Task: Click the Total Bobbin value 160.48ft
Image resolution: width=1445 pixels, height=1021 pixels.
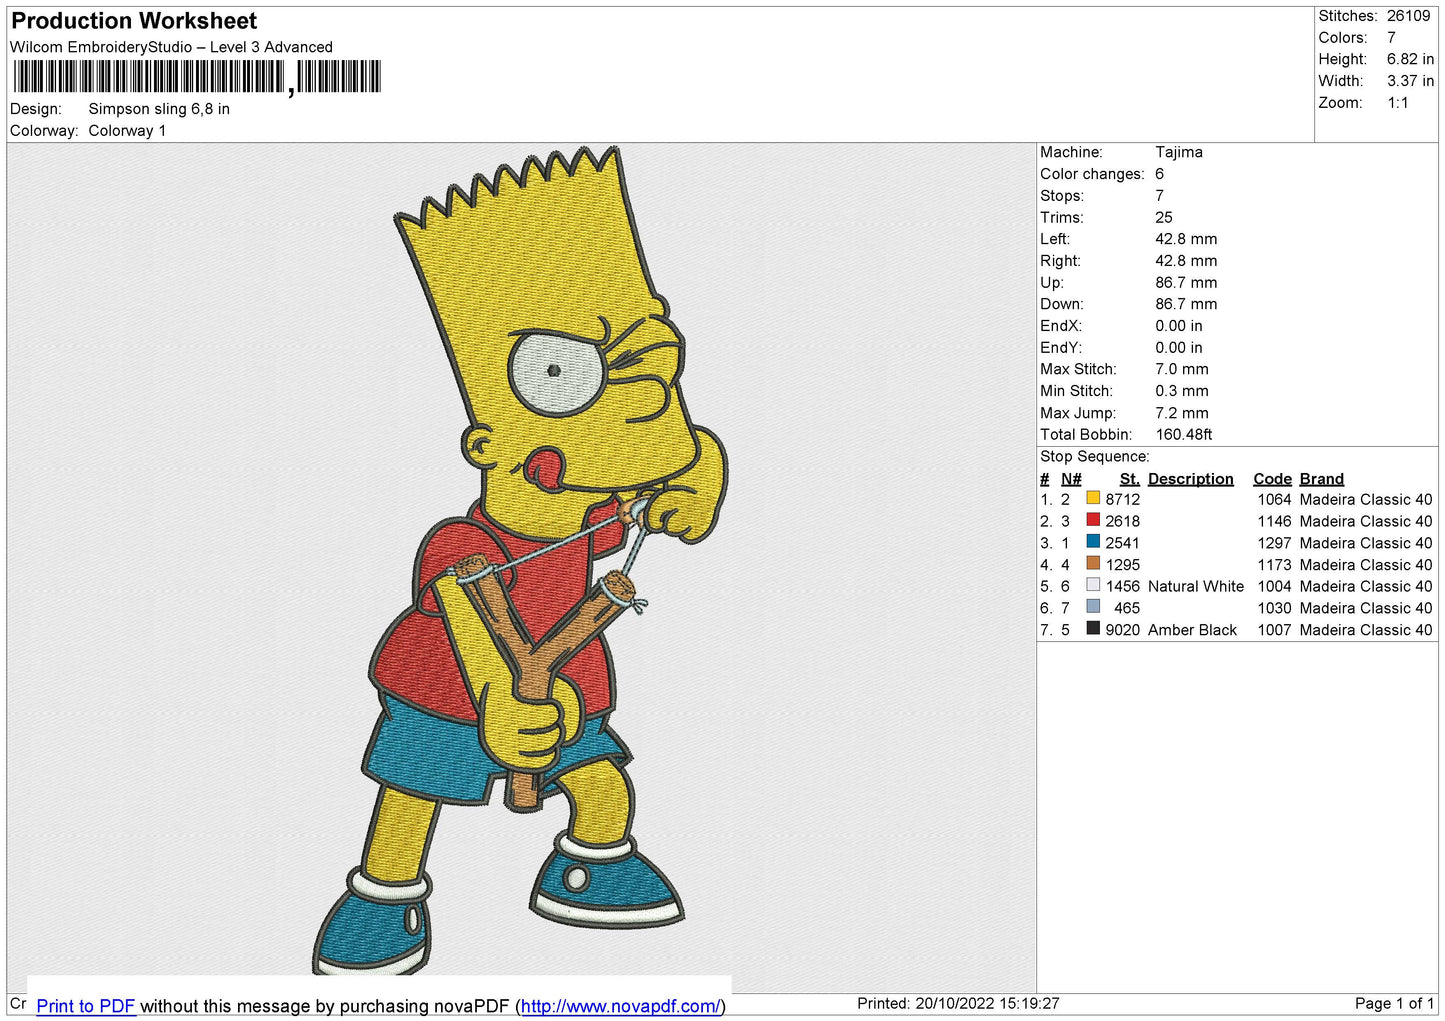Action: pos(1184,435)
